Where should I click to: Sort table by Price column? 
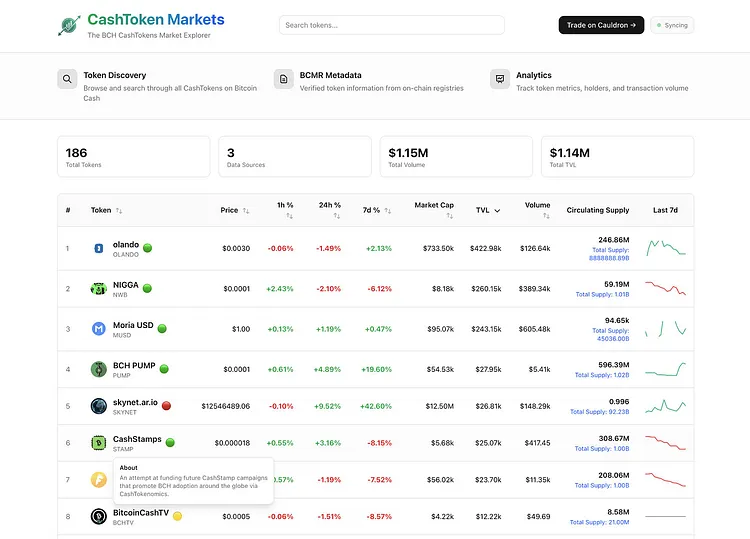click(234, 210)
